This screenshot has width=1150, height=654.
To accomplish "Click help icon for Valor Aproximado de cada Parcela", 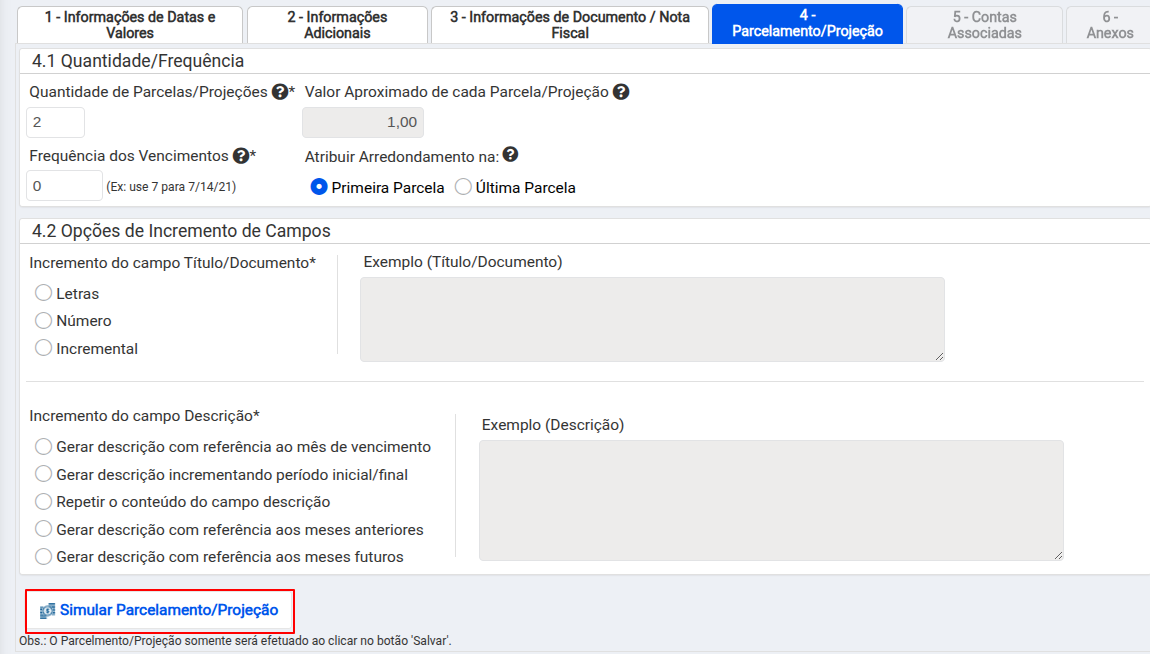I will (x=621, y=92).
